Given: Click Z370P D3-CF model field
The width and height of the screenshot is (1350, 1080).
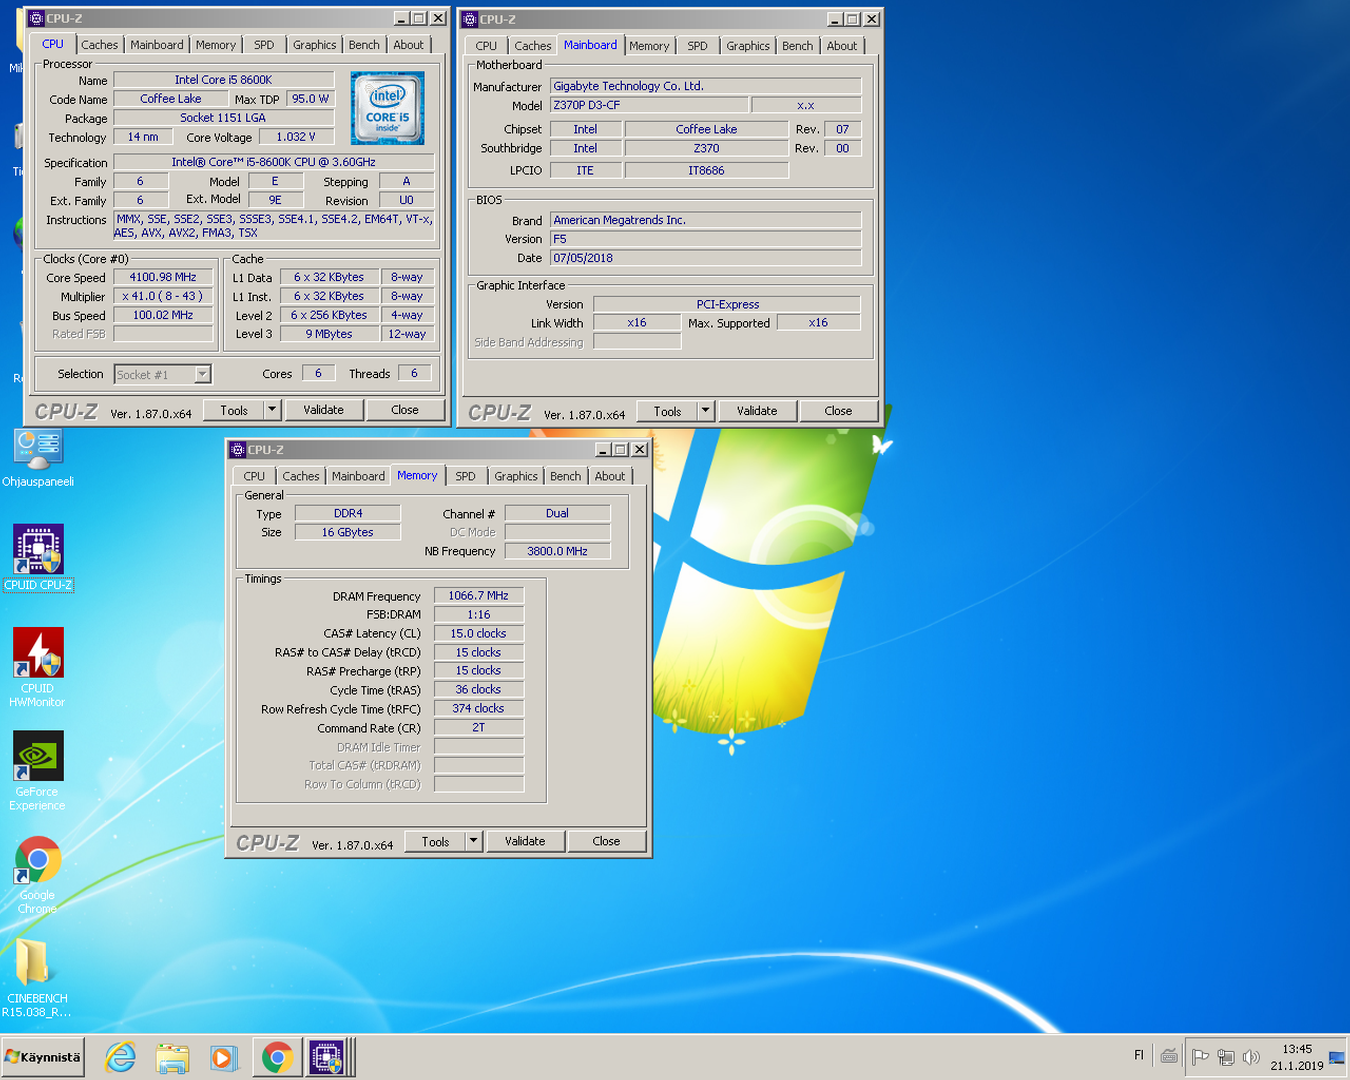Looking at the screenshot, I should 648,105.
